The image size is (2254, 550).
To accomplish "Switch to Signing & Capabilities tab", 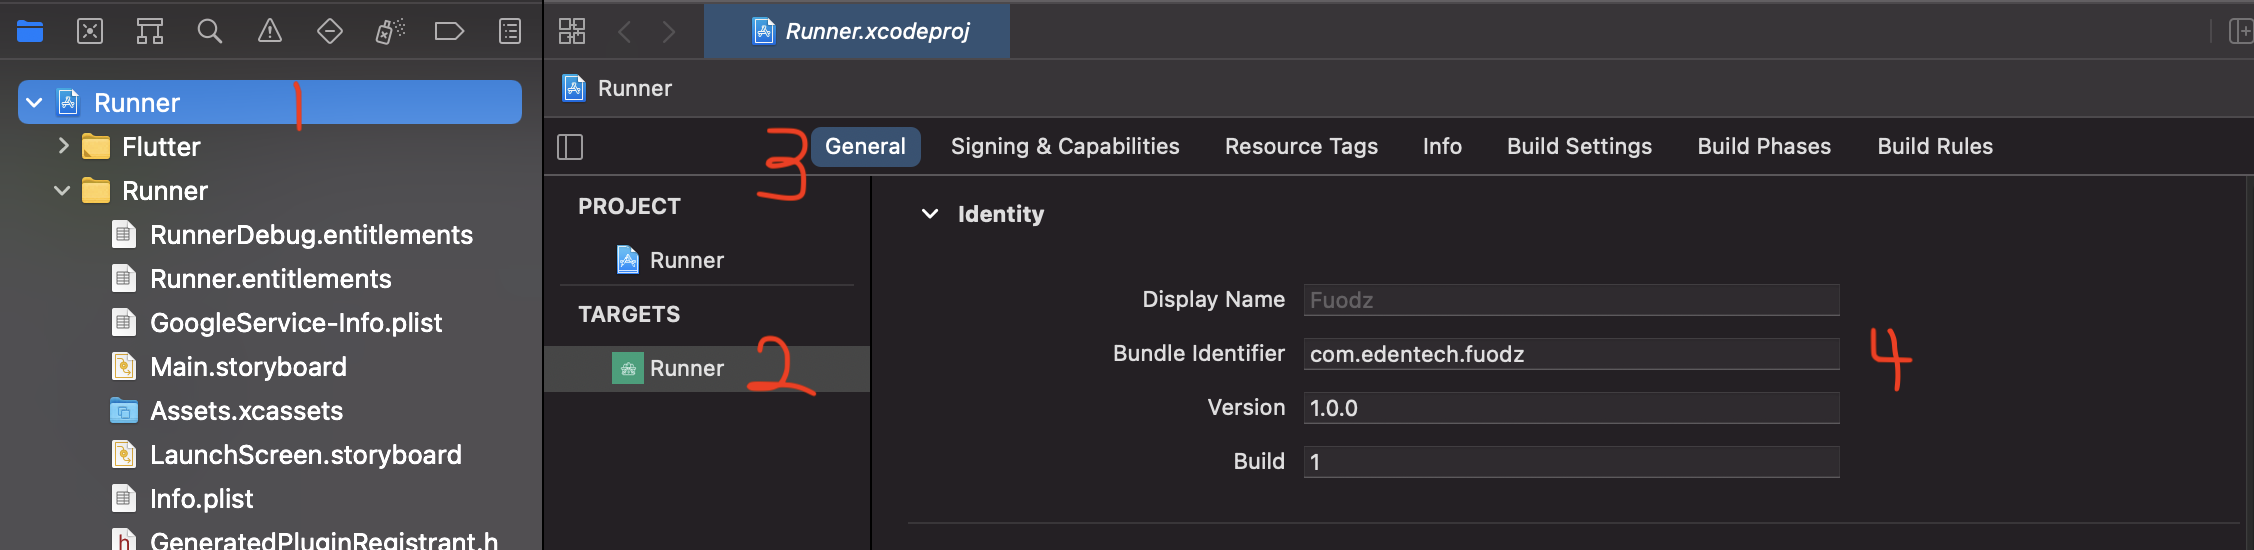I will click(x=1065, y=146).
